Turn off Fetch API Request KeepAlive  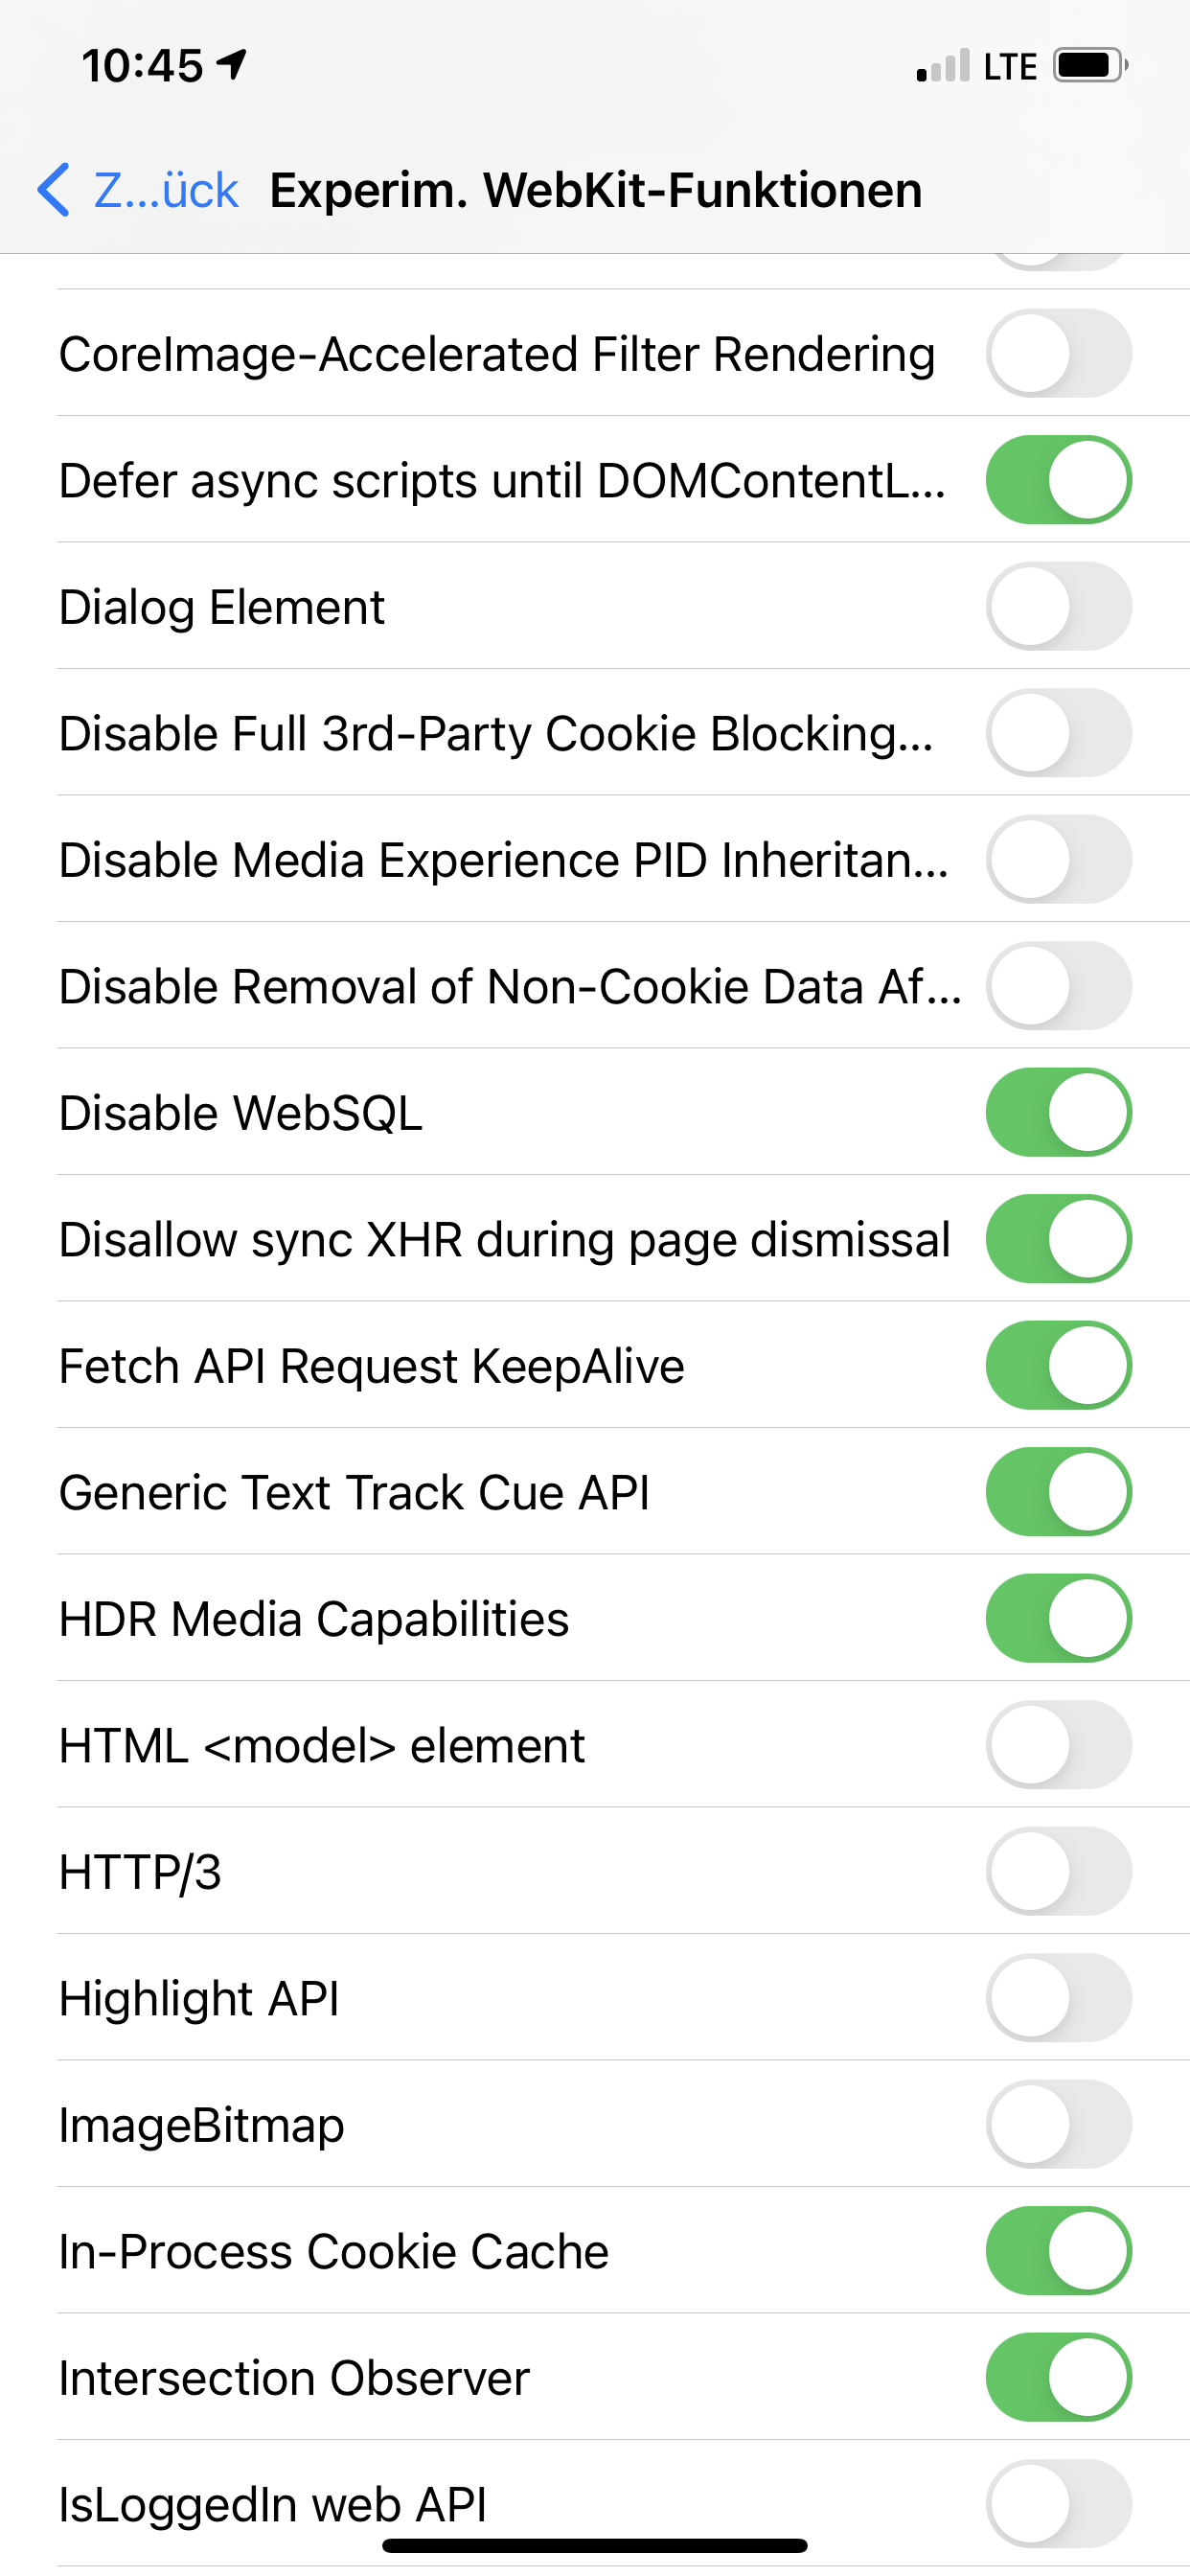tap(1058, 1365)
